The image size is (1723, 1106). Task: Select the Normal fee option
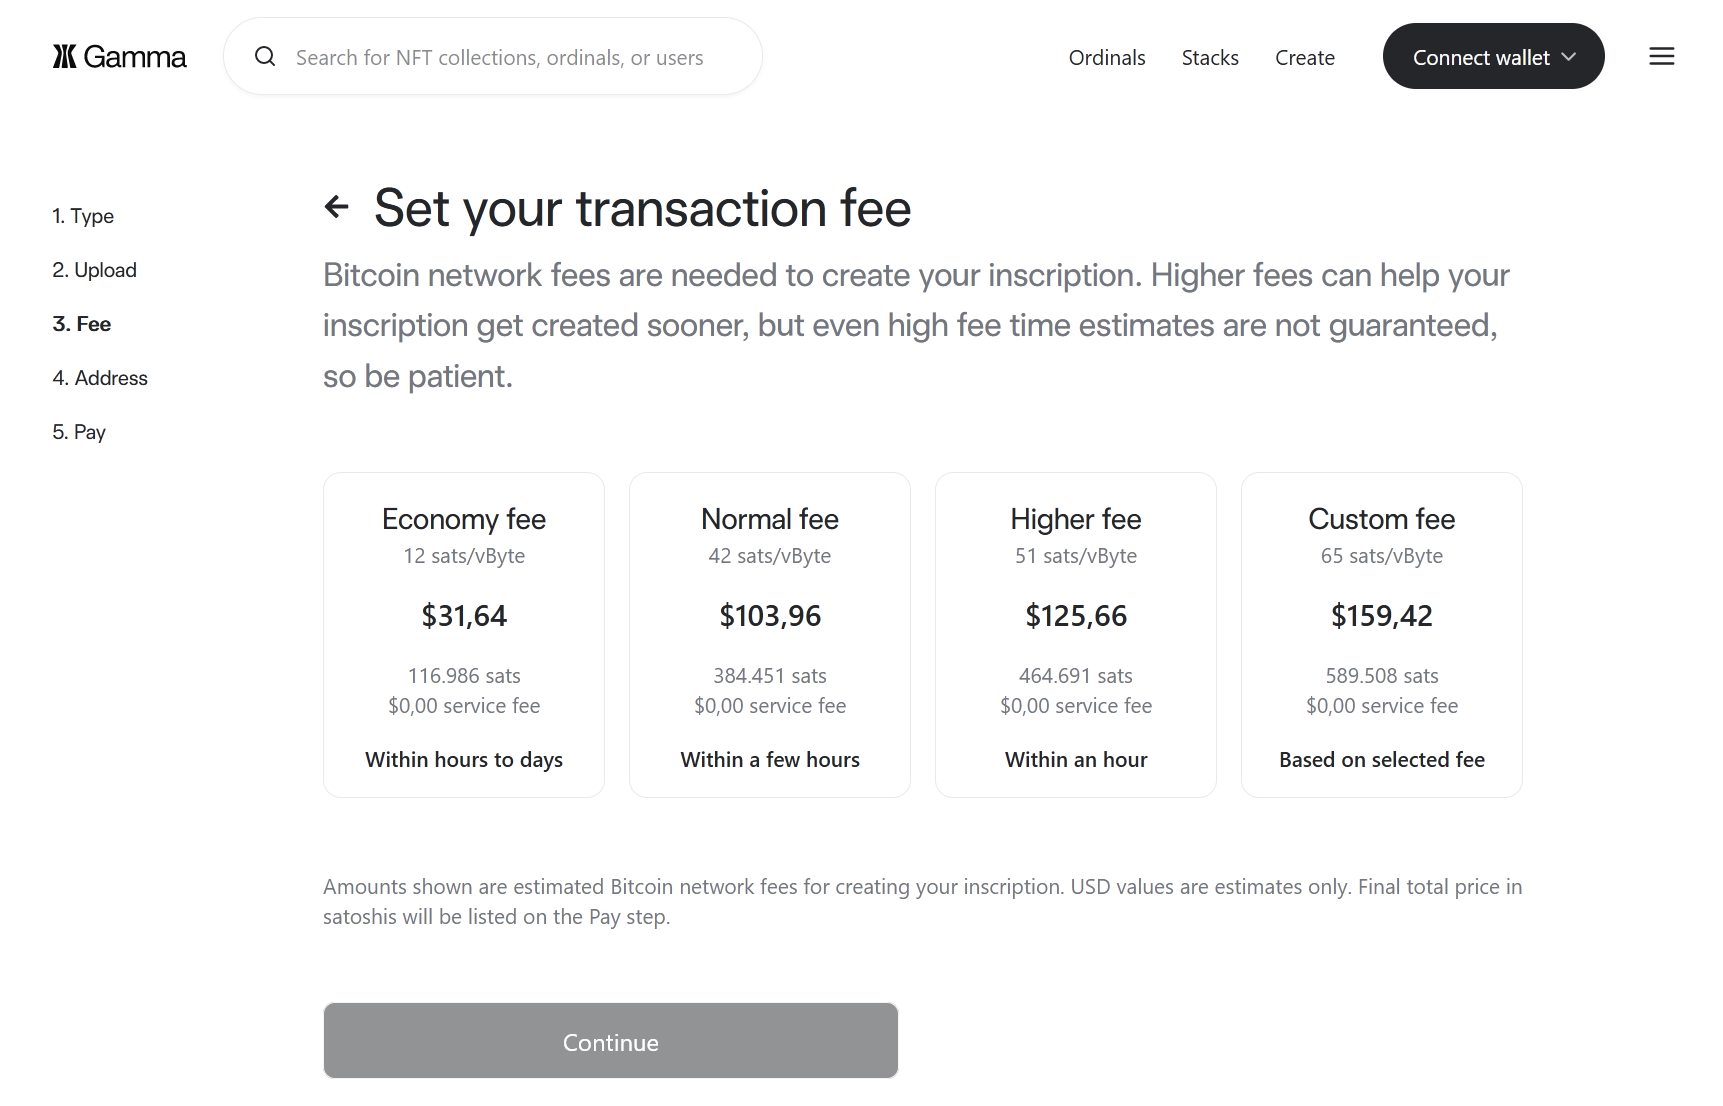[x=770, y=634]
